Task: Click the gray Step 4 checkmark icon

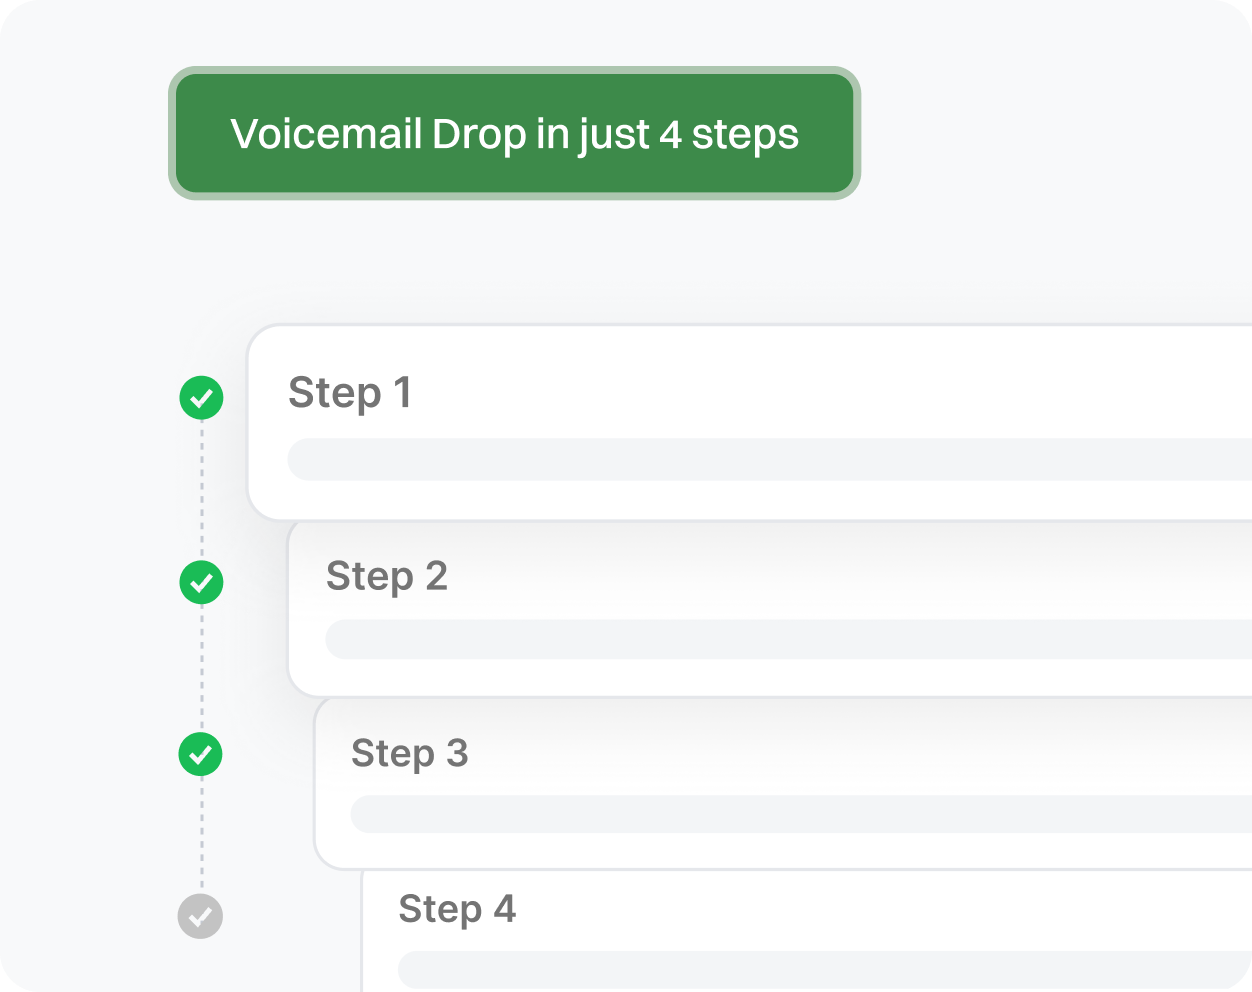Action: pos(200,916)
